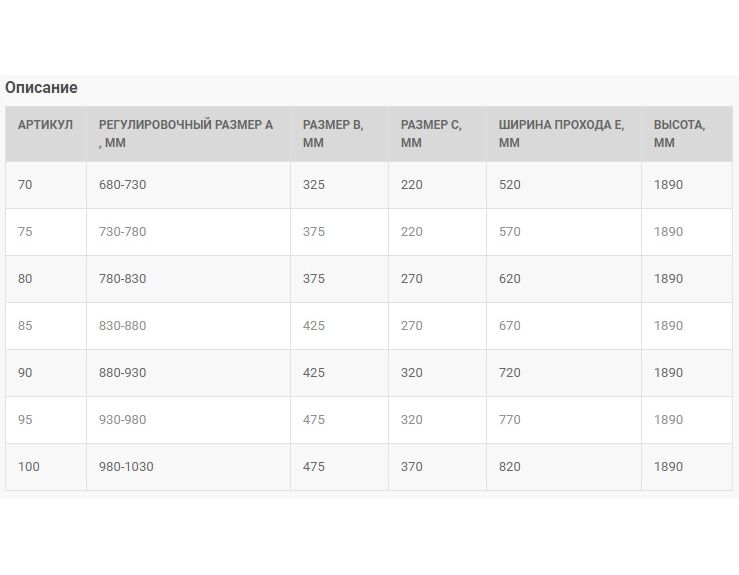Click passage width value 820

[x=564, y=467]
